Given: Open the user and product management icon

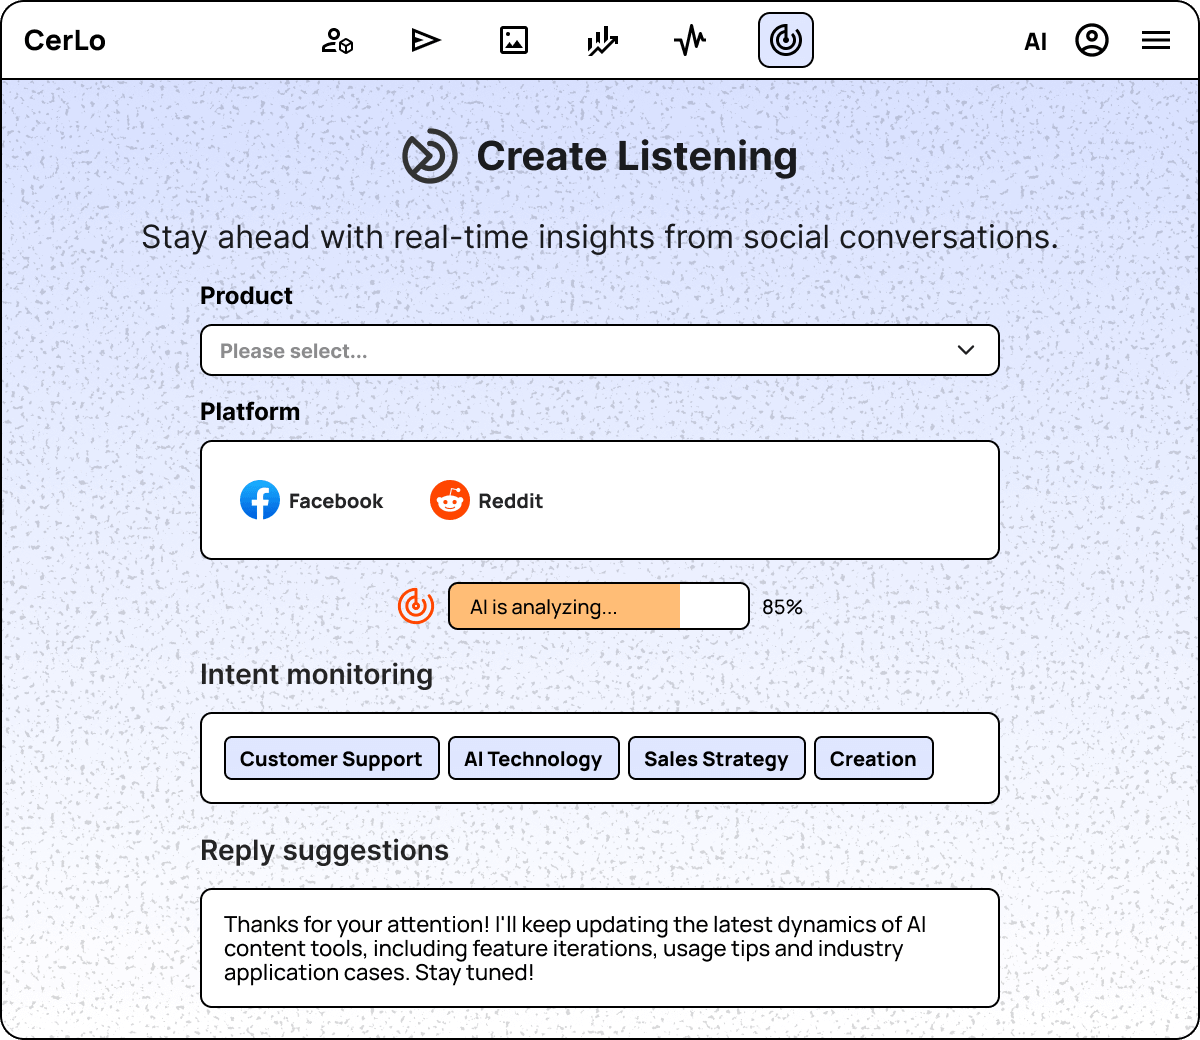Looking at the screenshot, I should click(x=337, y=41).
